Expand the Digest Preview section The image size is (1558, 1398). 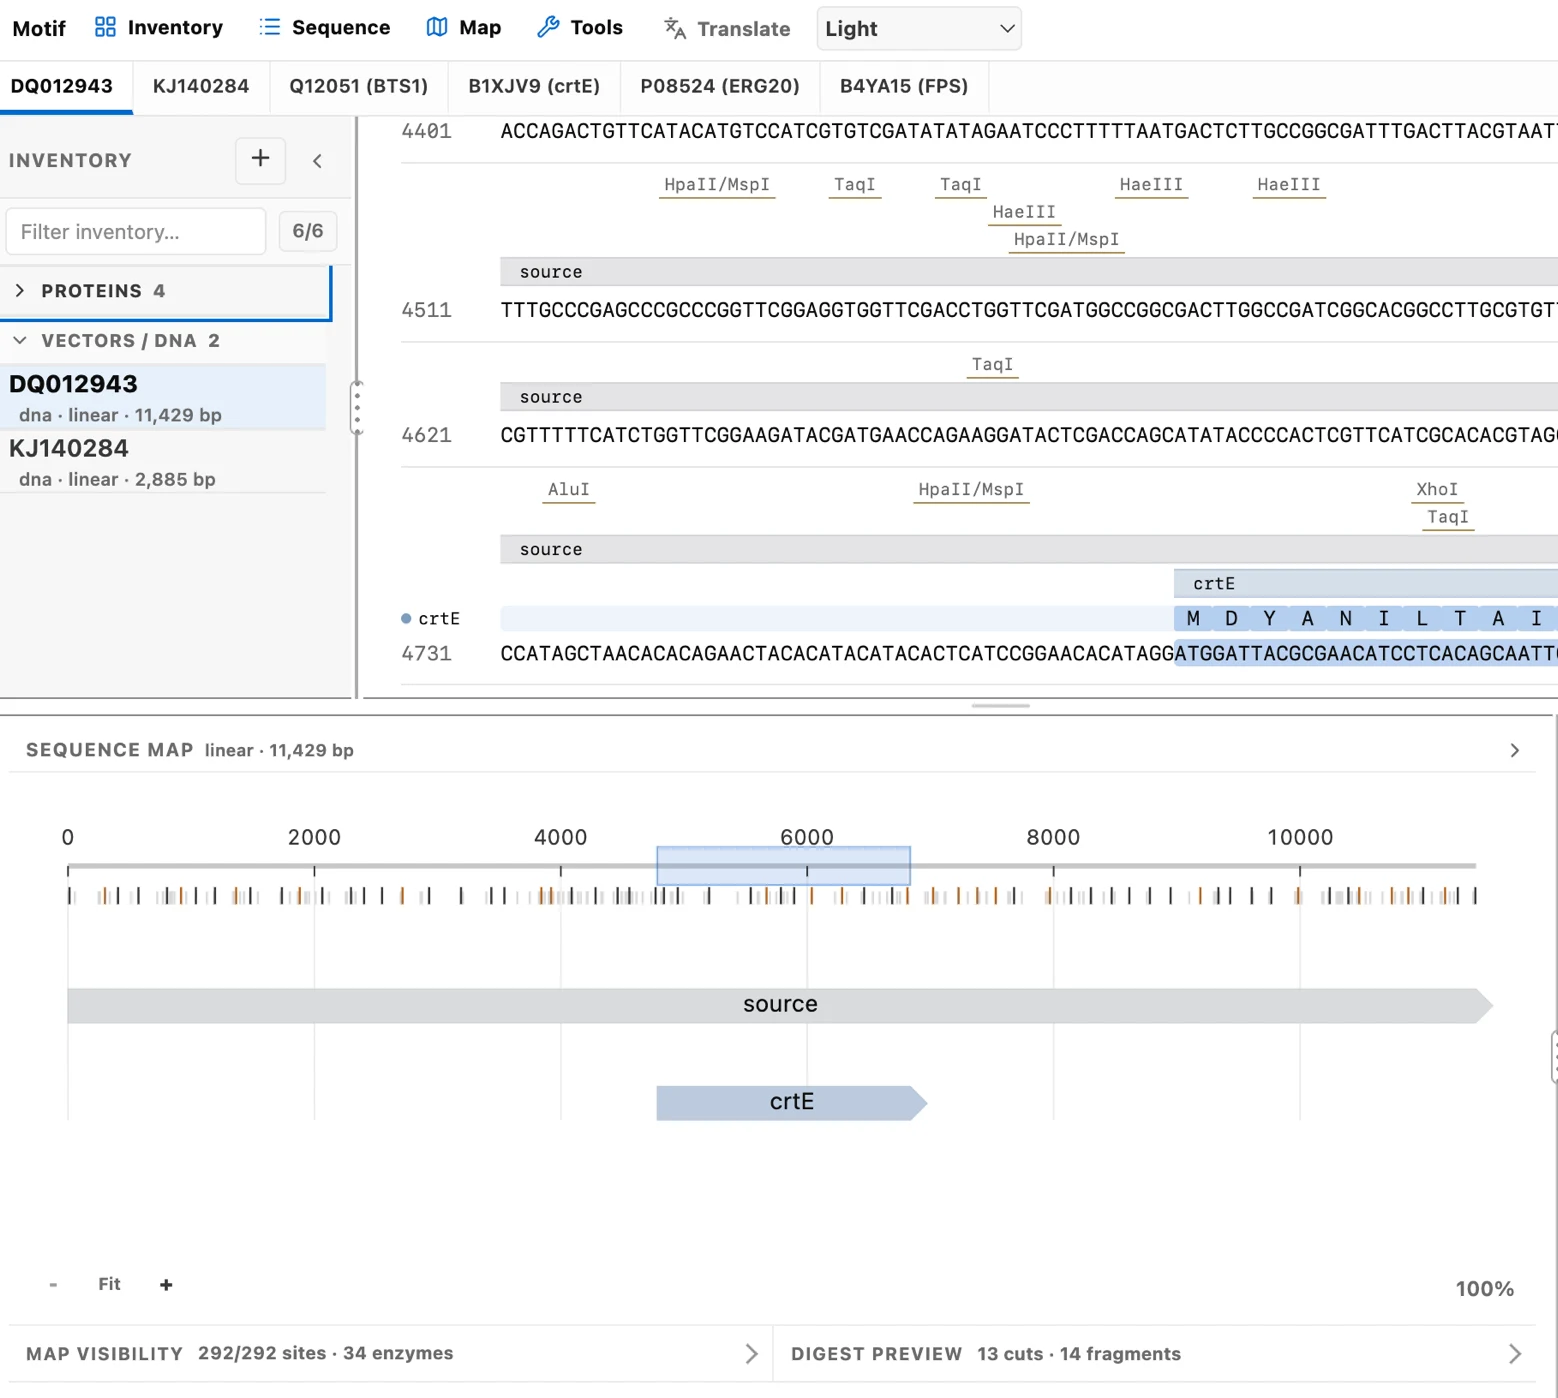(1514, 1354)
